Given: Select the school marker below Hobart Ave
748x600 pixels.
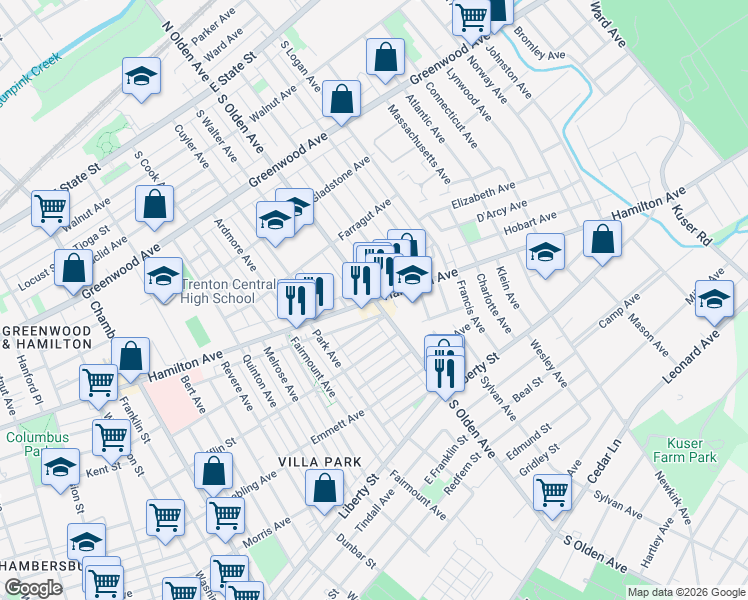Looking at the screenshot, I should [545, 253].
